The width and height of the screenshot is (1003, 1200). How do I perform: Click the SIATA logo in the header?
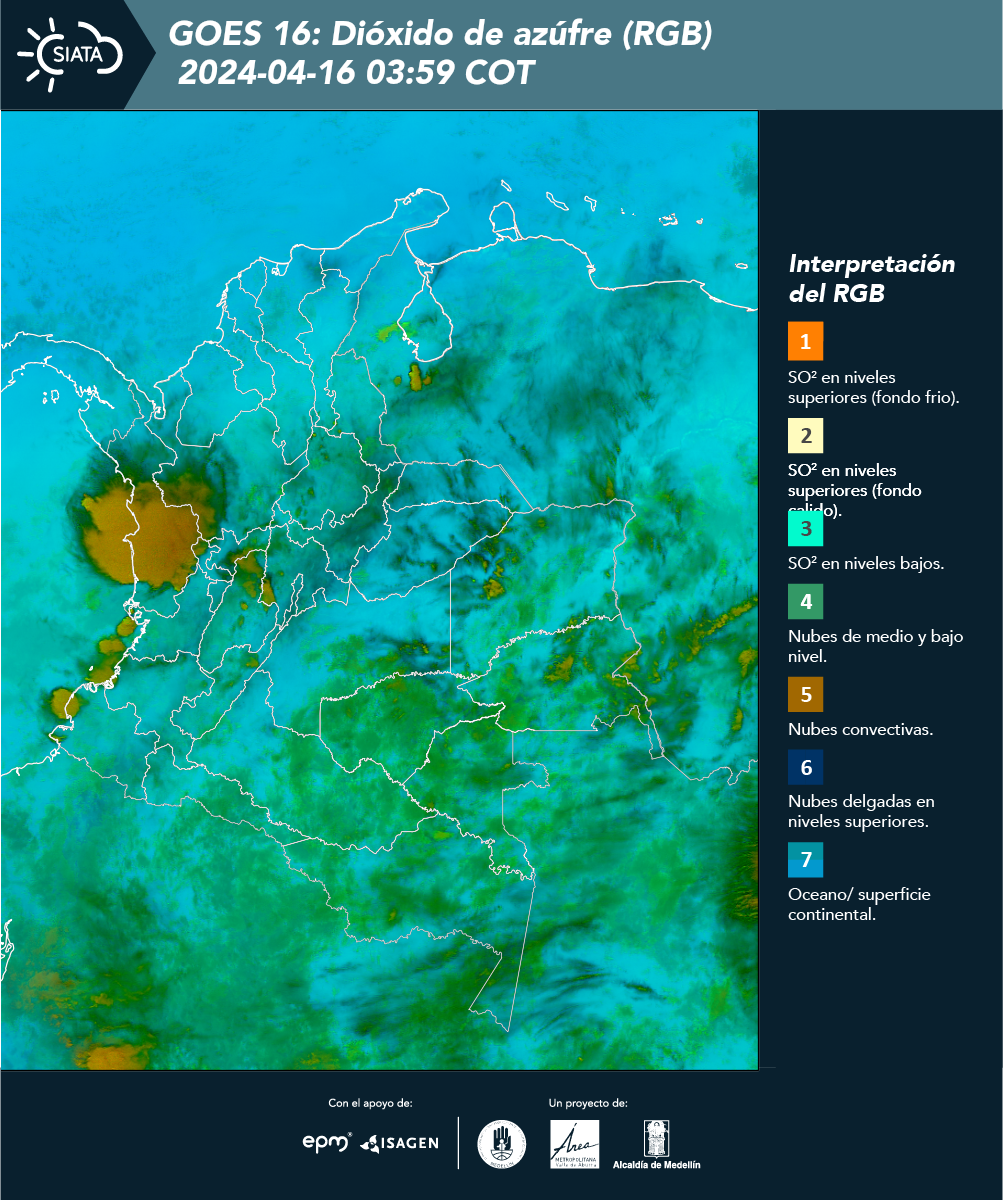coord(70,55)
